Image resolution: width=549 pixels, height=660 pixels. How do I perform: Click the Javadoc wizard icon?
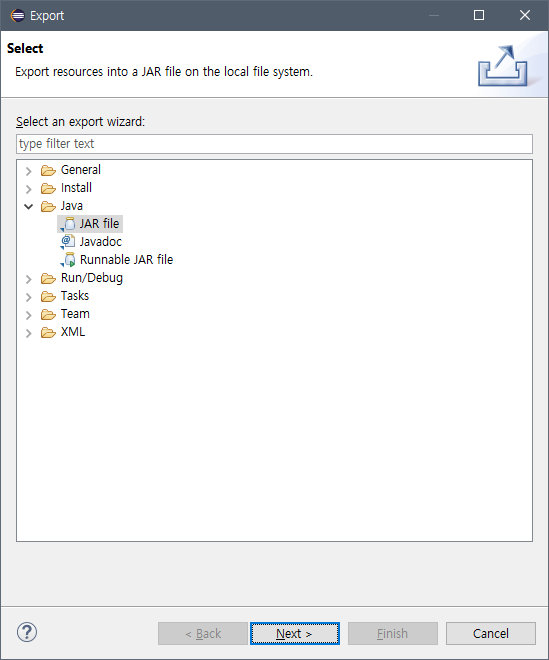pyautogui.click(x=68, y=242)
